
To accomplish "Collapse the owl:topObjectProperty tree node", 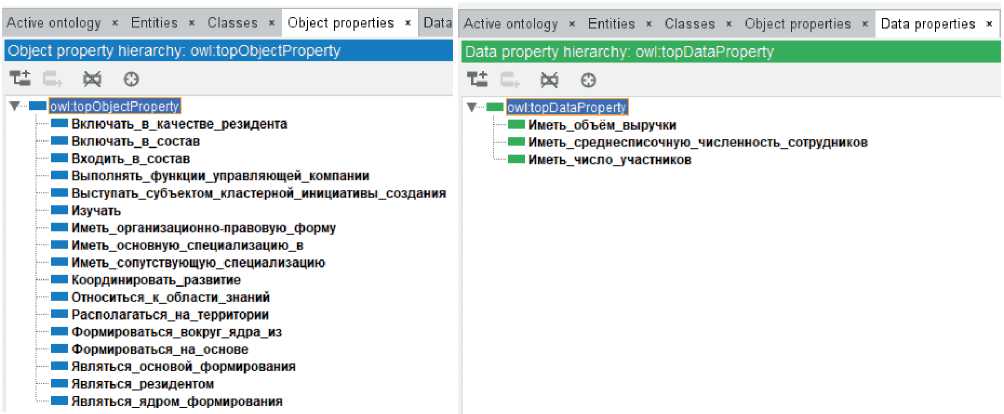I will coord(13,106).
